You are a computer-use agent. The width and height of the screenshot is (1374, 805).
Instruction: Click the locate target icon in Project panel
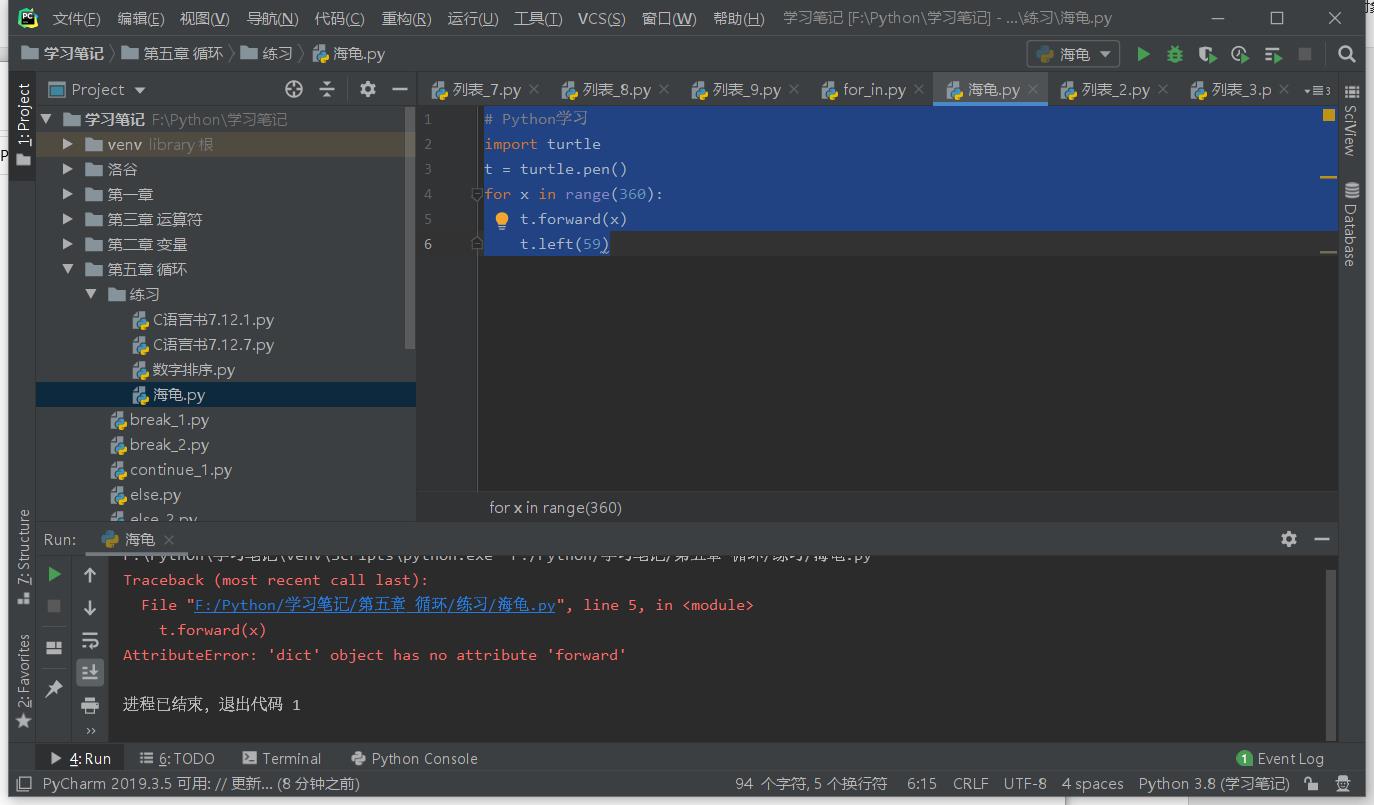coord(293,89)
